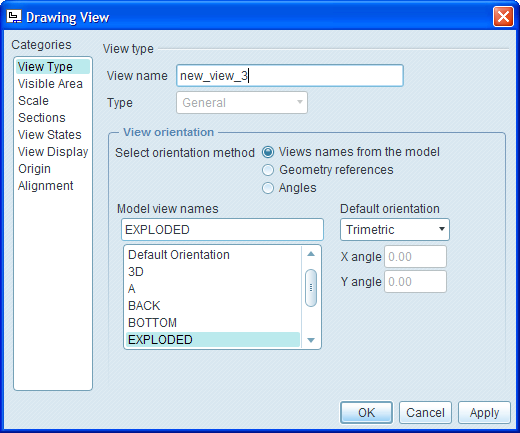Screen dimensions: 520x433
Task: Go to the Sections category
Action: [x=42, y=118]
